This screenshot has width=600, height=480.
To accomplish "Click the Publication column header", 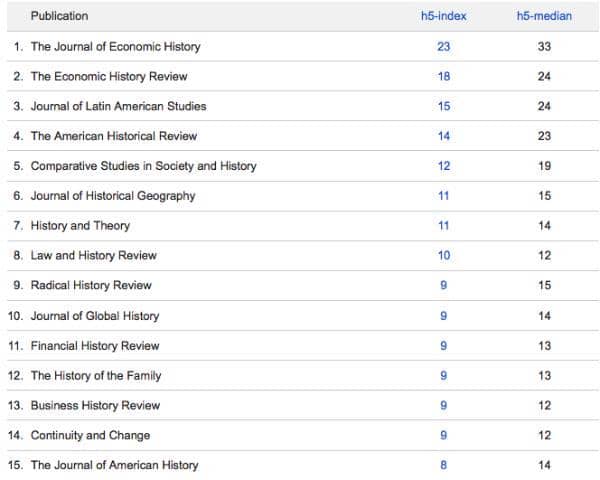I will click(59, 16).
